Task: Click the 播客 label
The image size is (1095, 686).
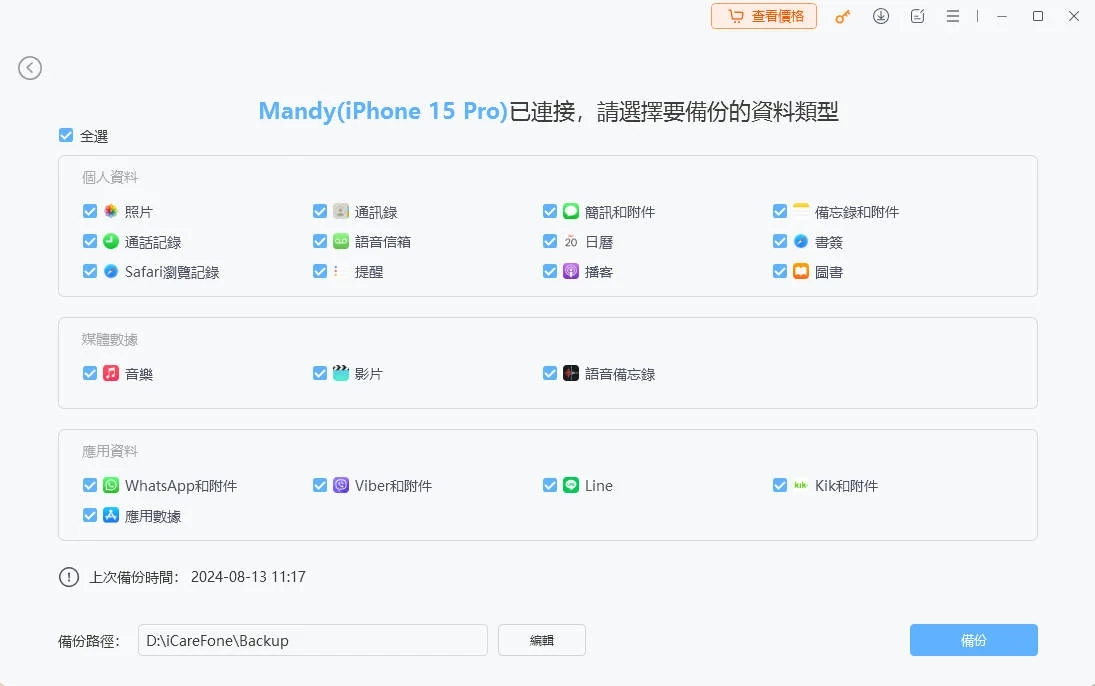Action: pyautogui.click(x=598, y=272)
